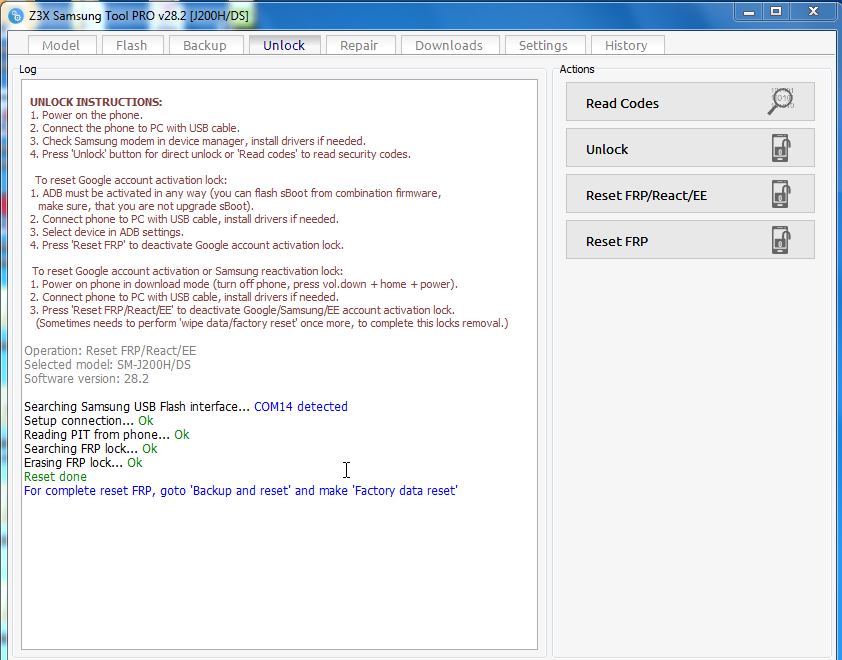Click the 'UNLOCK INSTRUCTIONS:' heading in log
The image size is (842, 660).
coord(96,102)
